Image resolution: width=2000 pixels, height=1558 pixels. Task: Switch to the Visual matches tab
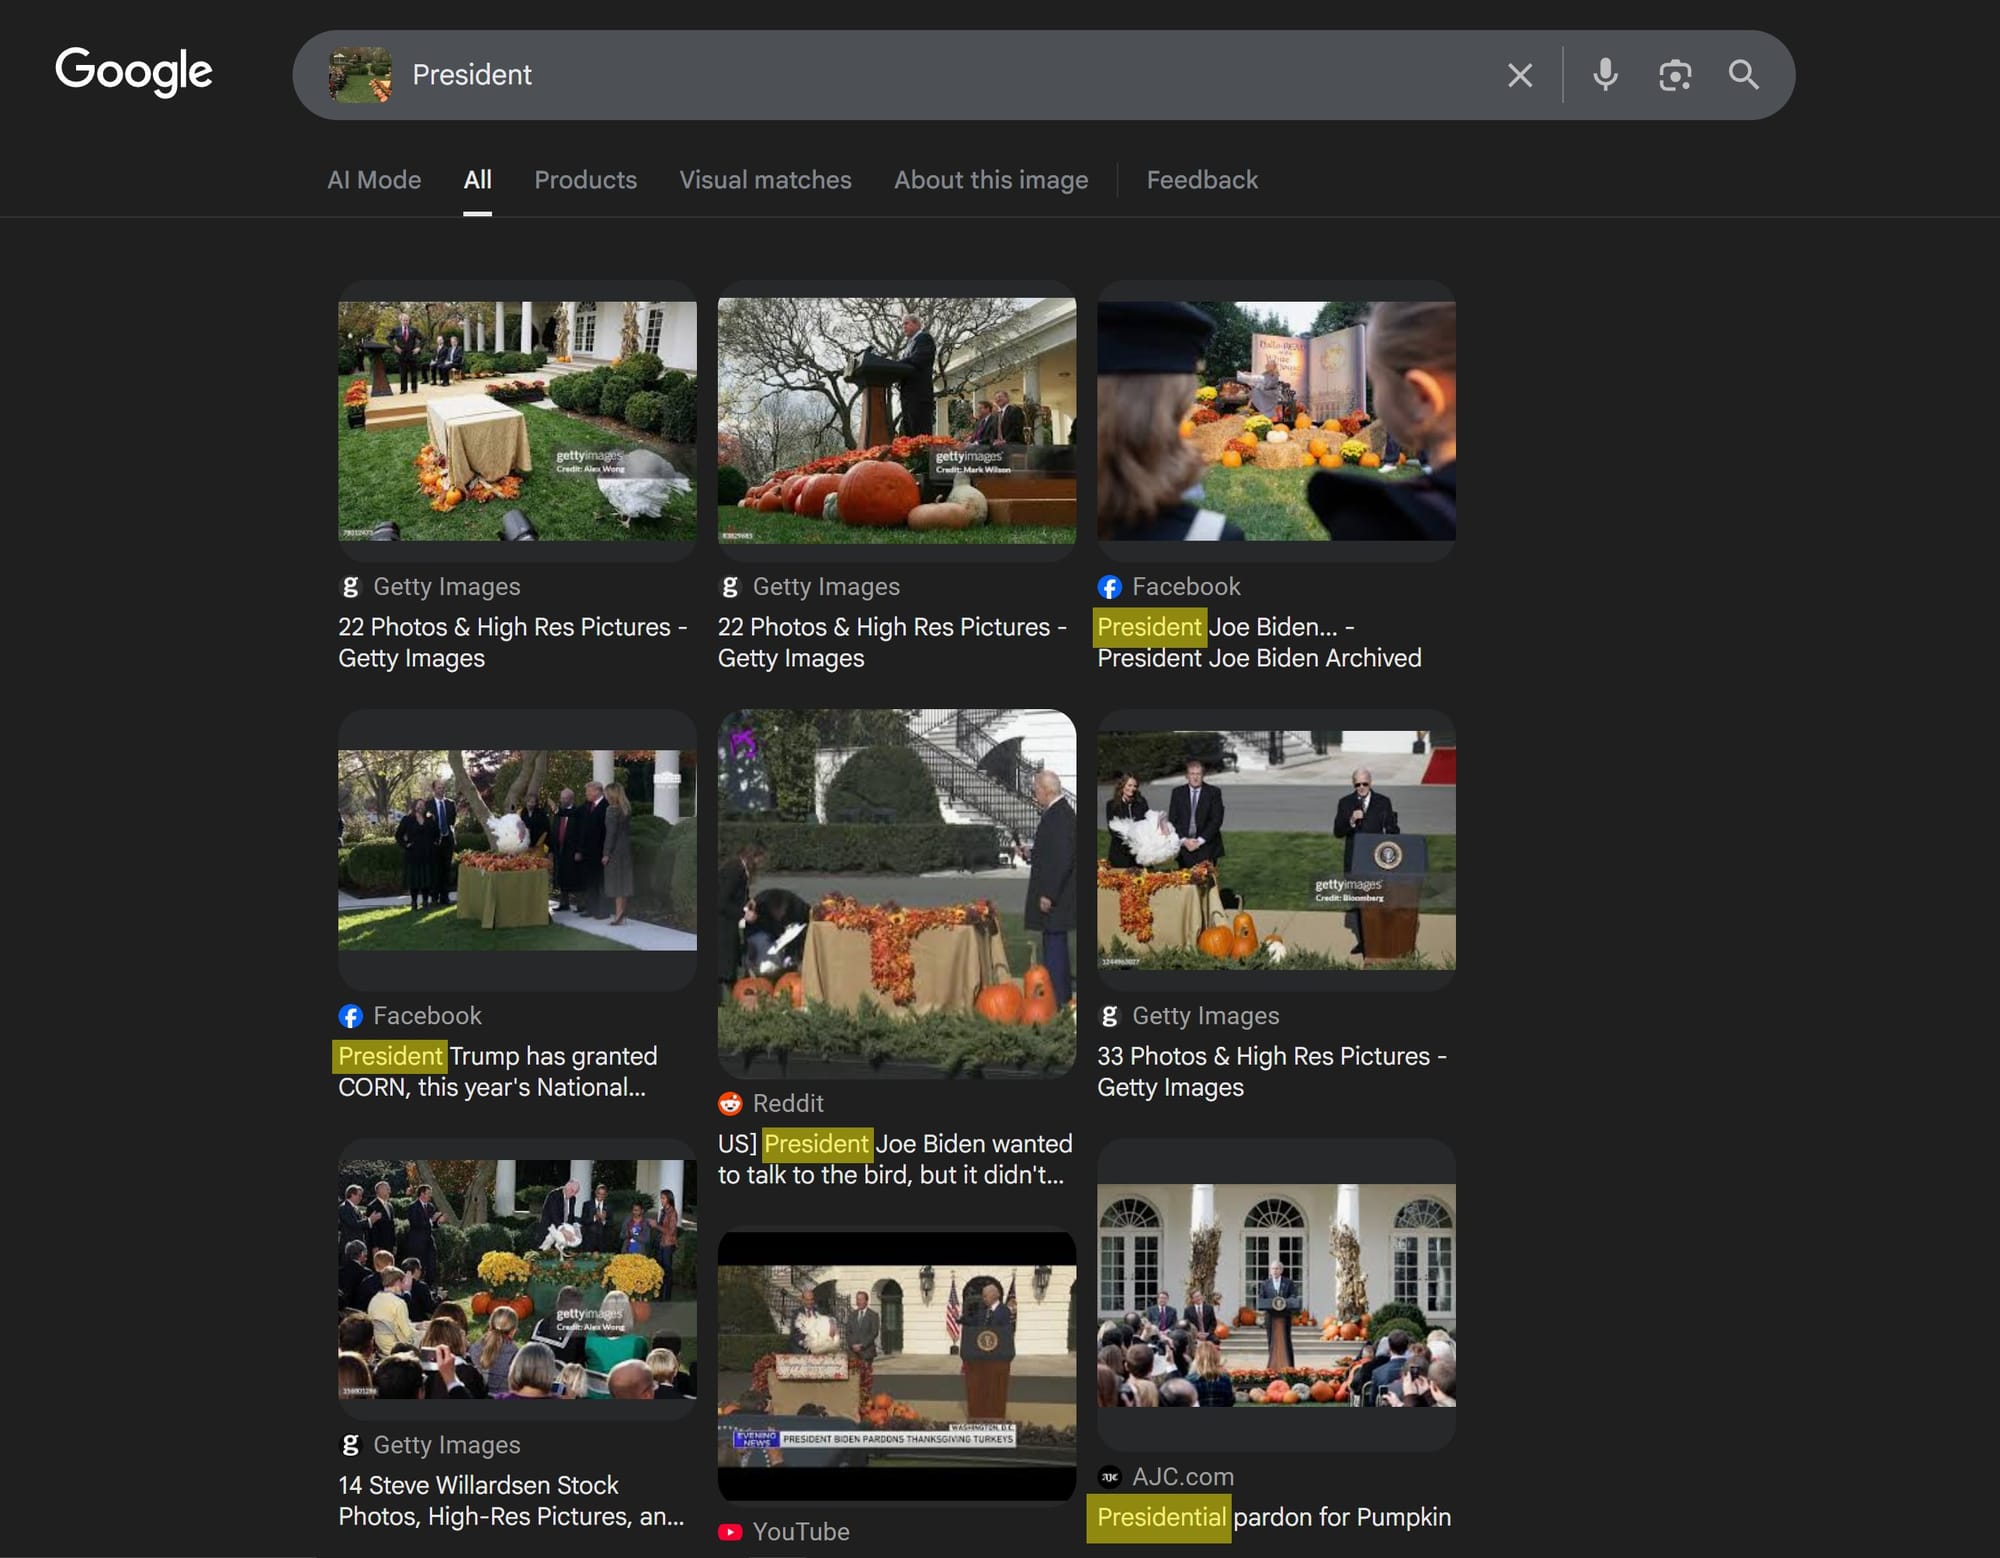pyautogui.click(x=765, y=180)
